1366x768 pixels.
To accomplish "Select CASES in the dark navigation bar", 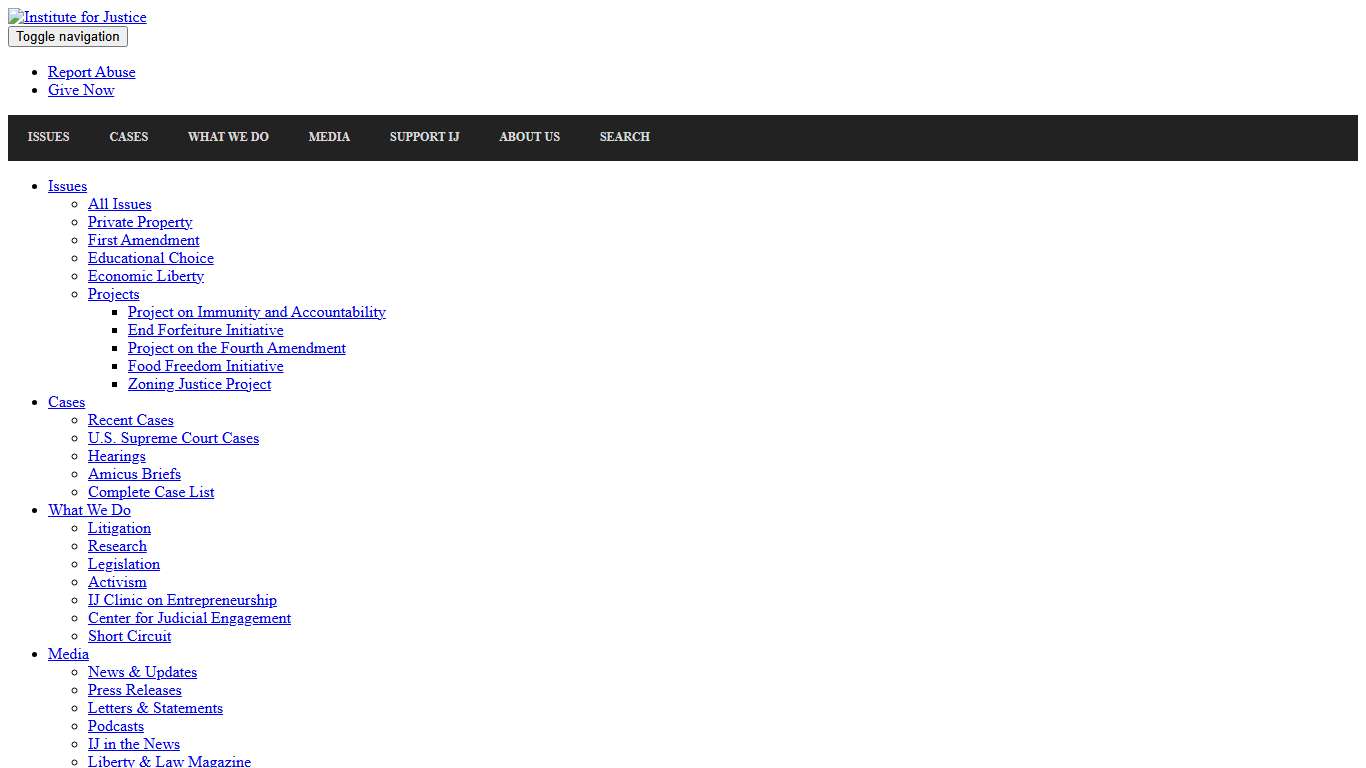I will [x=128, y=137].
